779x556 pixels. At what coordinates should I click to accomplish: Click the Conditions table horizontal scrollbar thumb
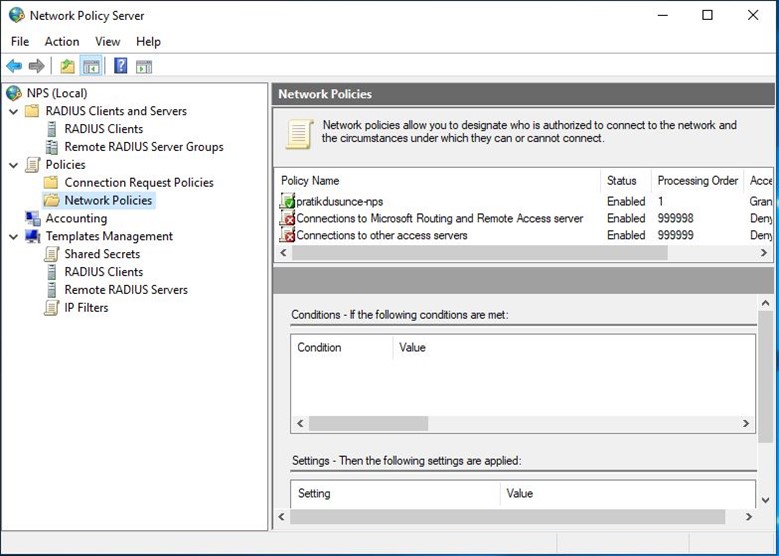coord(368,423)
